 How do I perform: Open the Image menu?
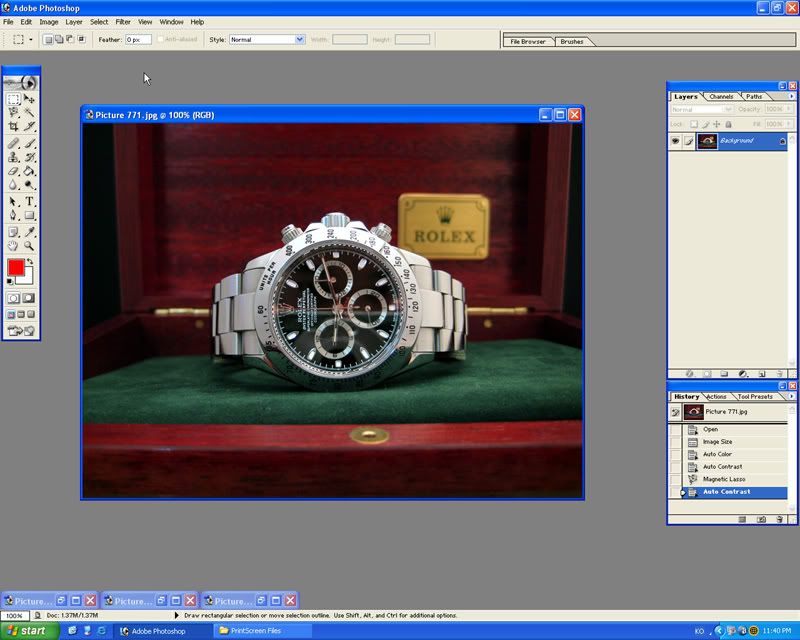pos(48,22)
